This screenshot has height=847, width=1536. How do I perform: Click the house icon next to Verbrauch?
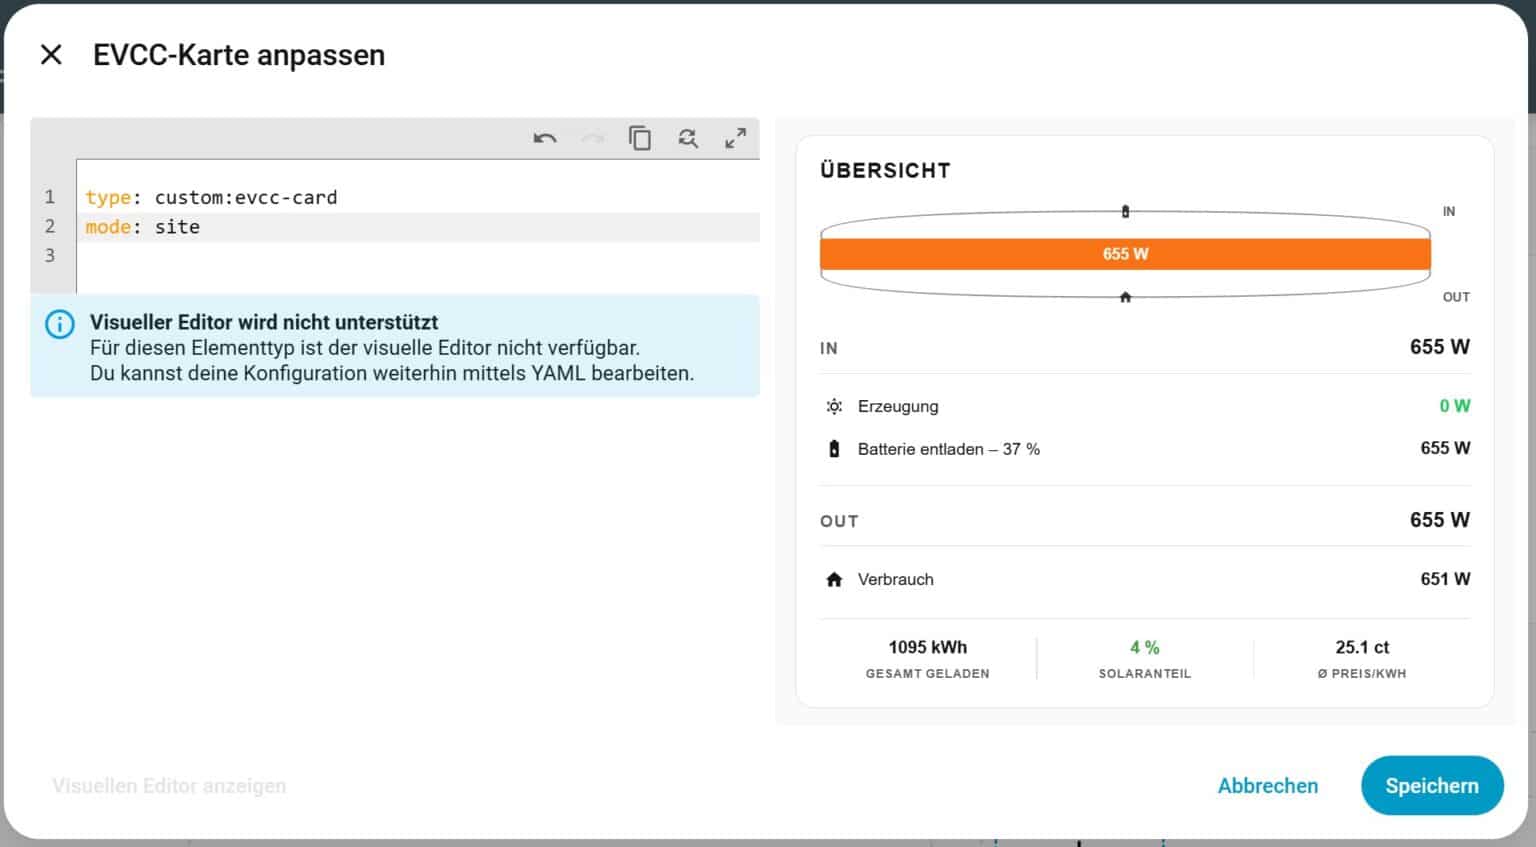[x=834, y=579]
